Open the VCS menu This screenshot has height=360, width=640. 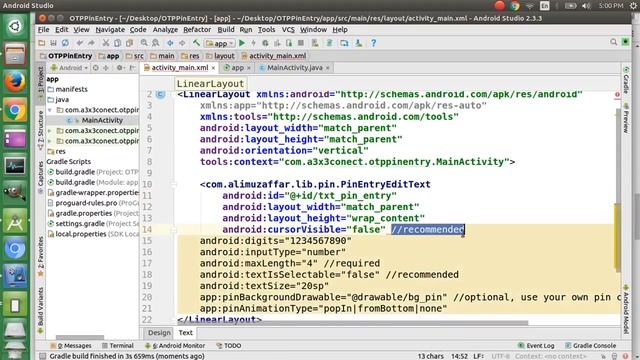click(288, 30)
